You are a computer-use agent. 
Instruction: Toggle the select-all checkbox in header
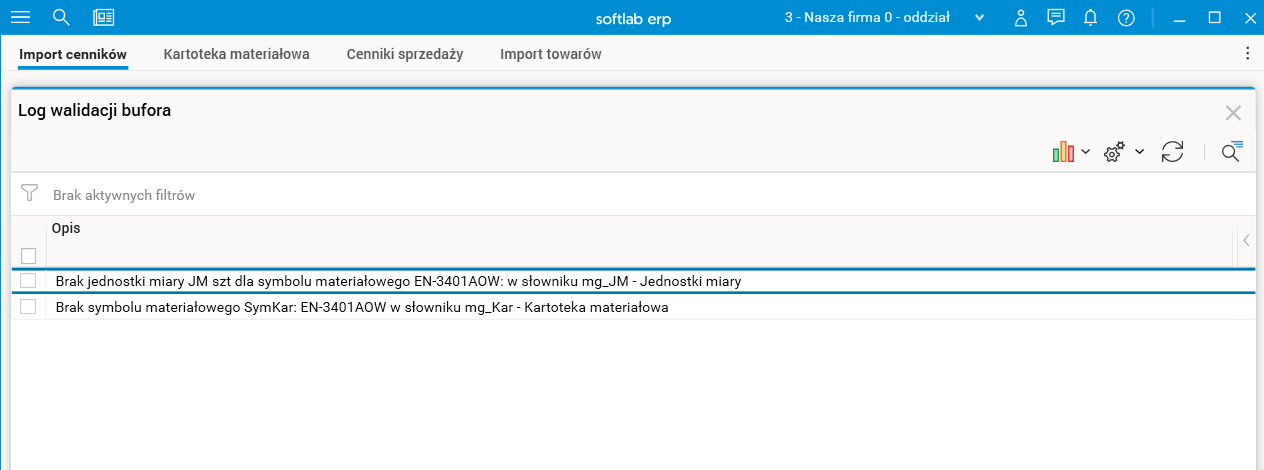(x=28, y=256)
